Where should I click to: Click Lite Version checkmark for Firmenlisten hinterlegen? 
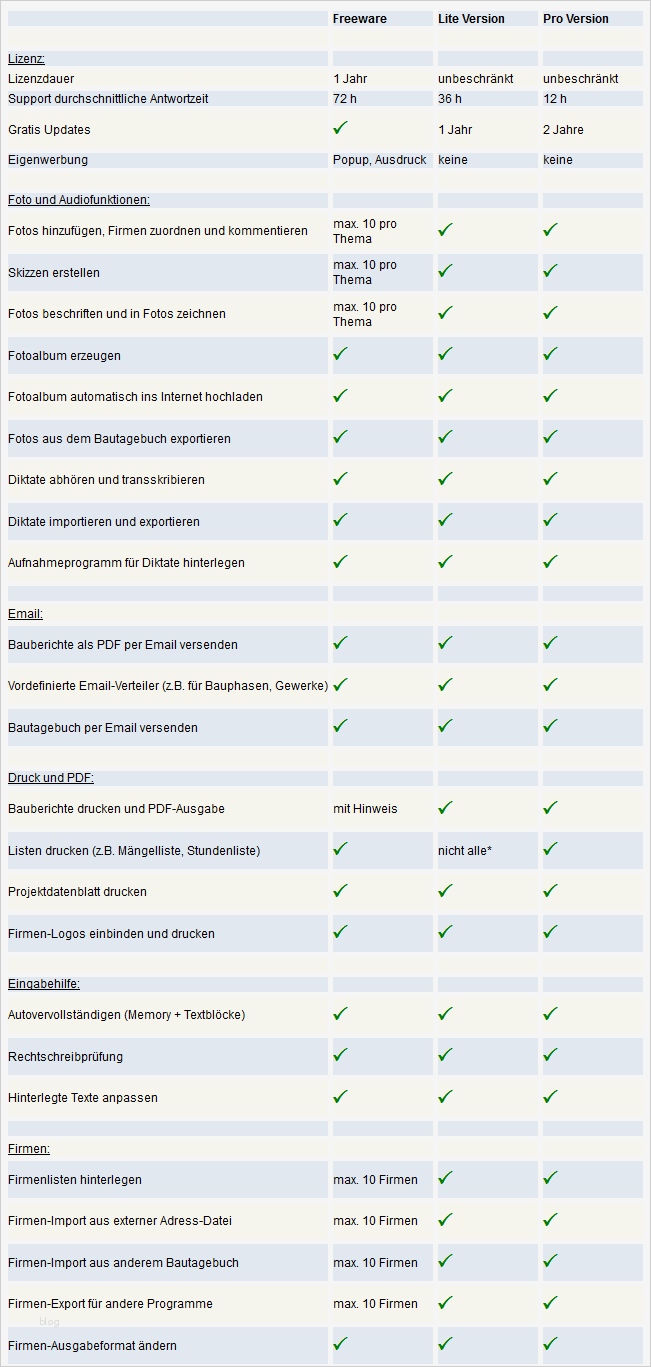click(x=446, y=1178)
